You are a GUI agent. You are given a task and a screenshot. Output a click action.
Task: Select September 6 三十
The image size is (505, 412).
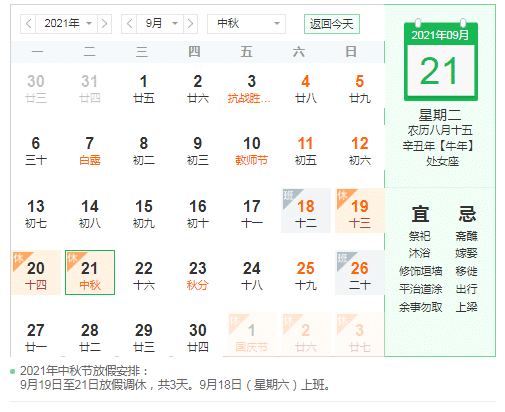point(36,151)
